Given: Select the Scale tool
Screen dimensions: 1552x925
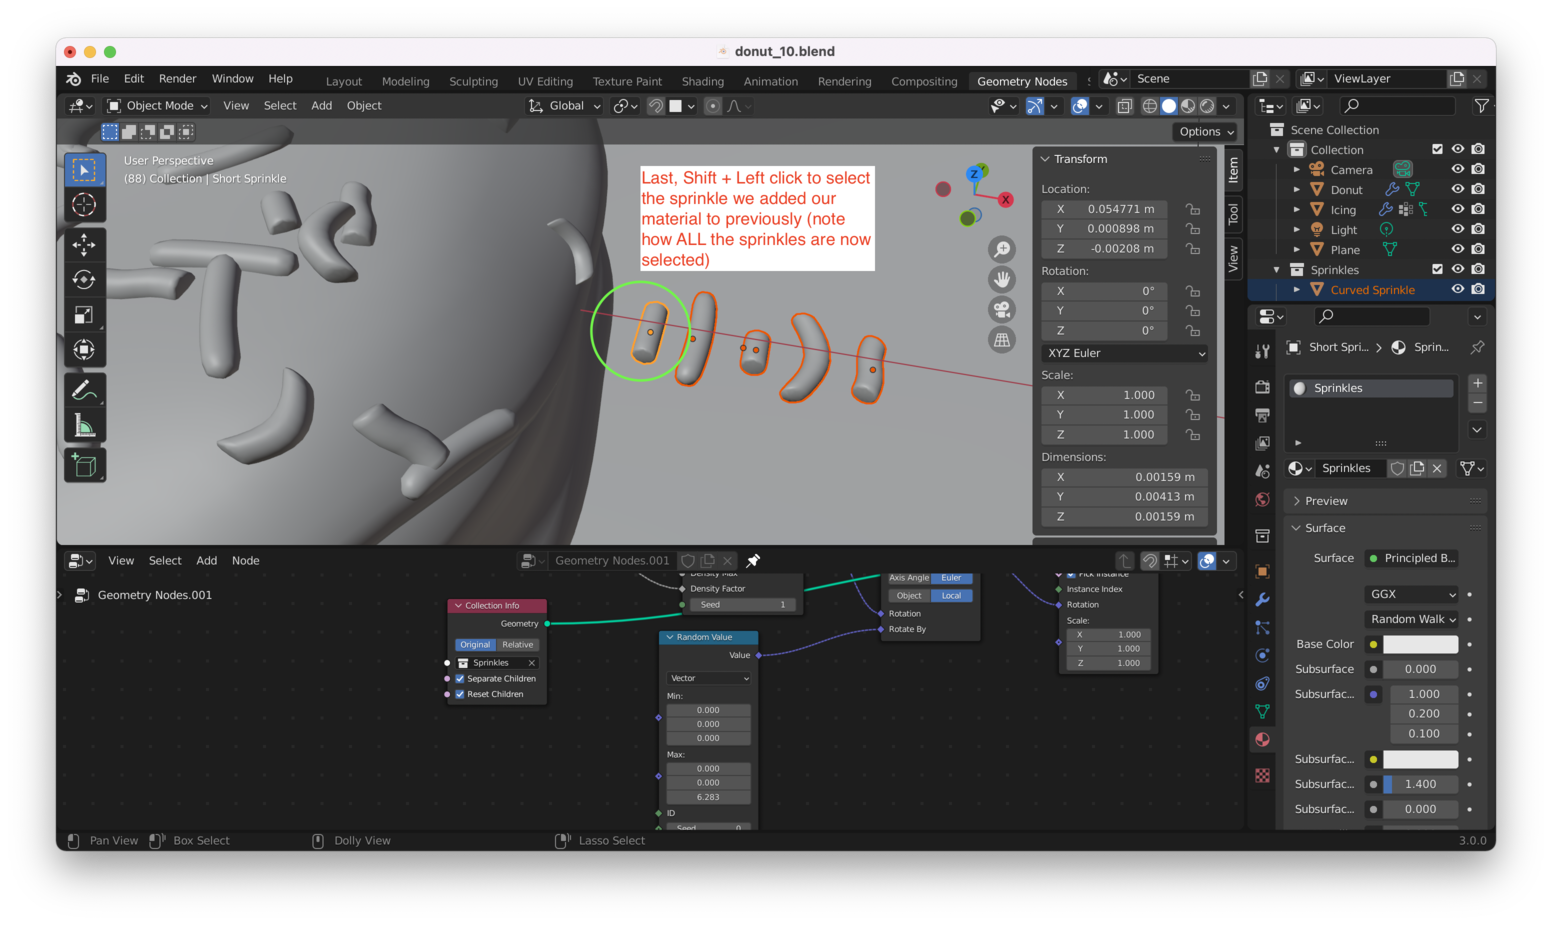Looking at the screenshot, I should (x=84, y=315).
